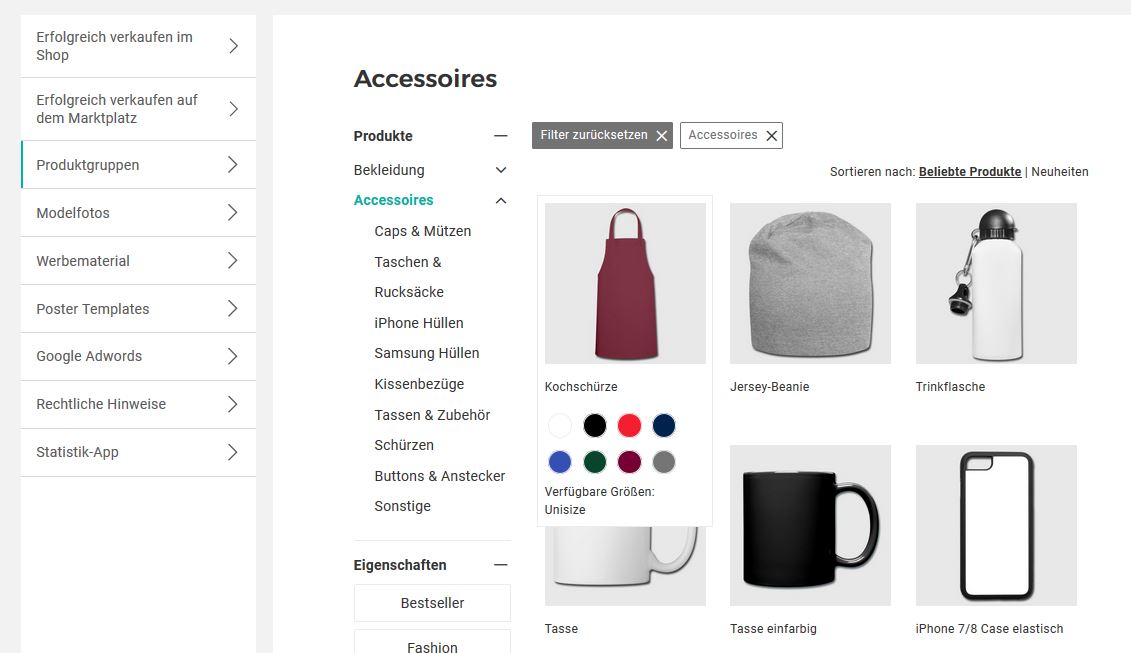This screenshot has width=1131, height=653.
Task: Click chevron next to Statistik-App
Action: pos(232,452)
